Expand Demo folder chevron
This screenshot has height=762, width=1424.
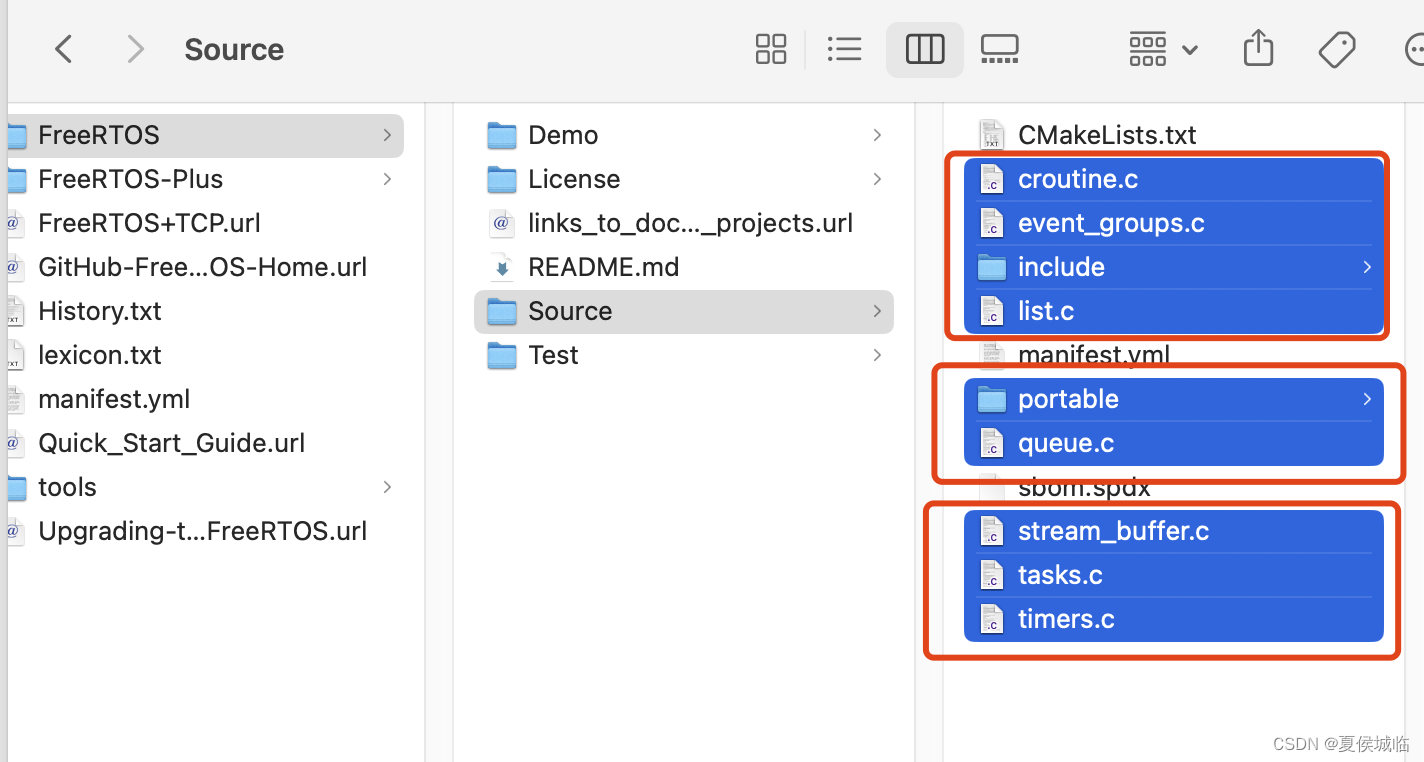click(877, 135)
